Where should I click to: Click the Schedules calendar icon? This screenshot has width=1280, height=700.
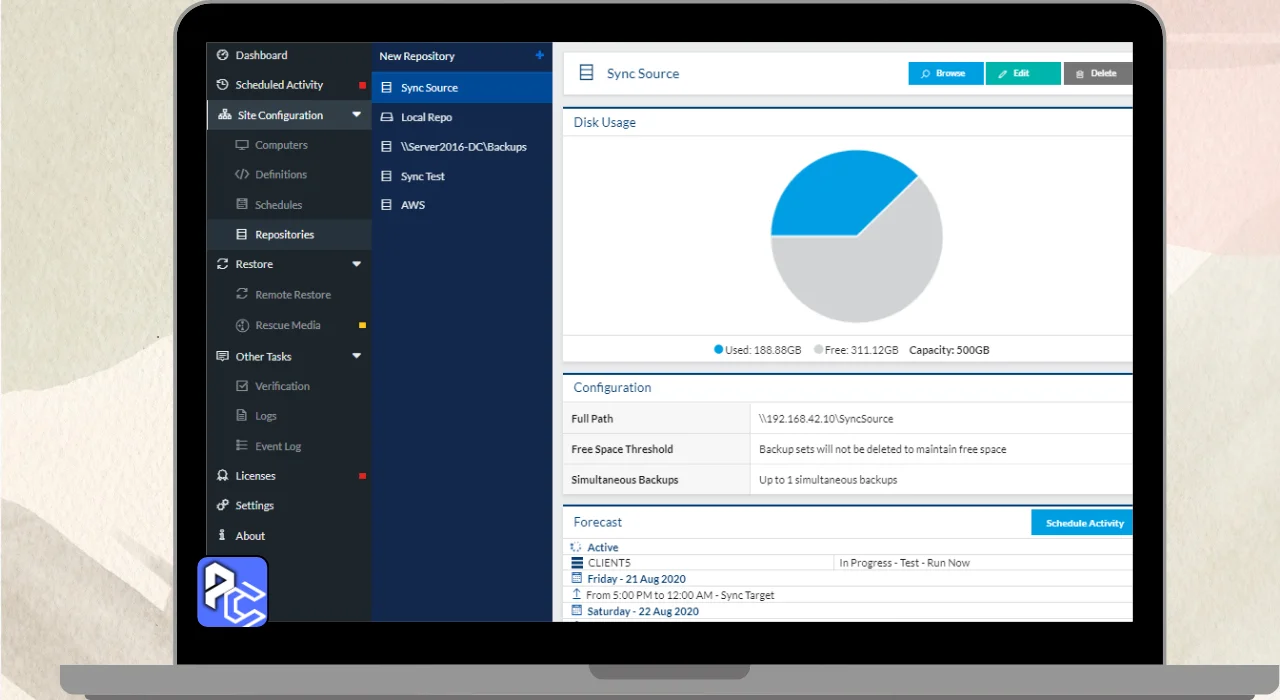click(x=242, y=204)
